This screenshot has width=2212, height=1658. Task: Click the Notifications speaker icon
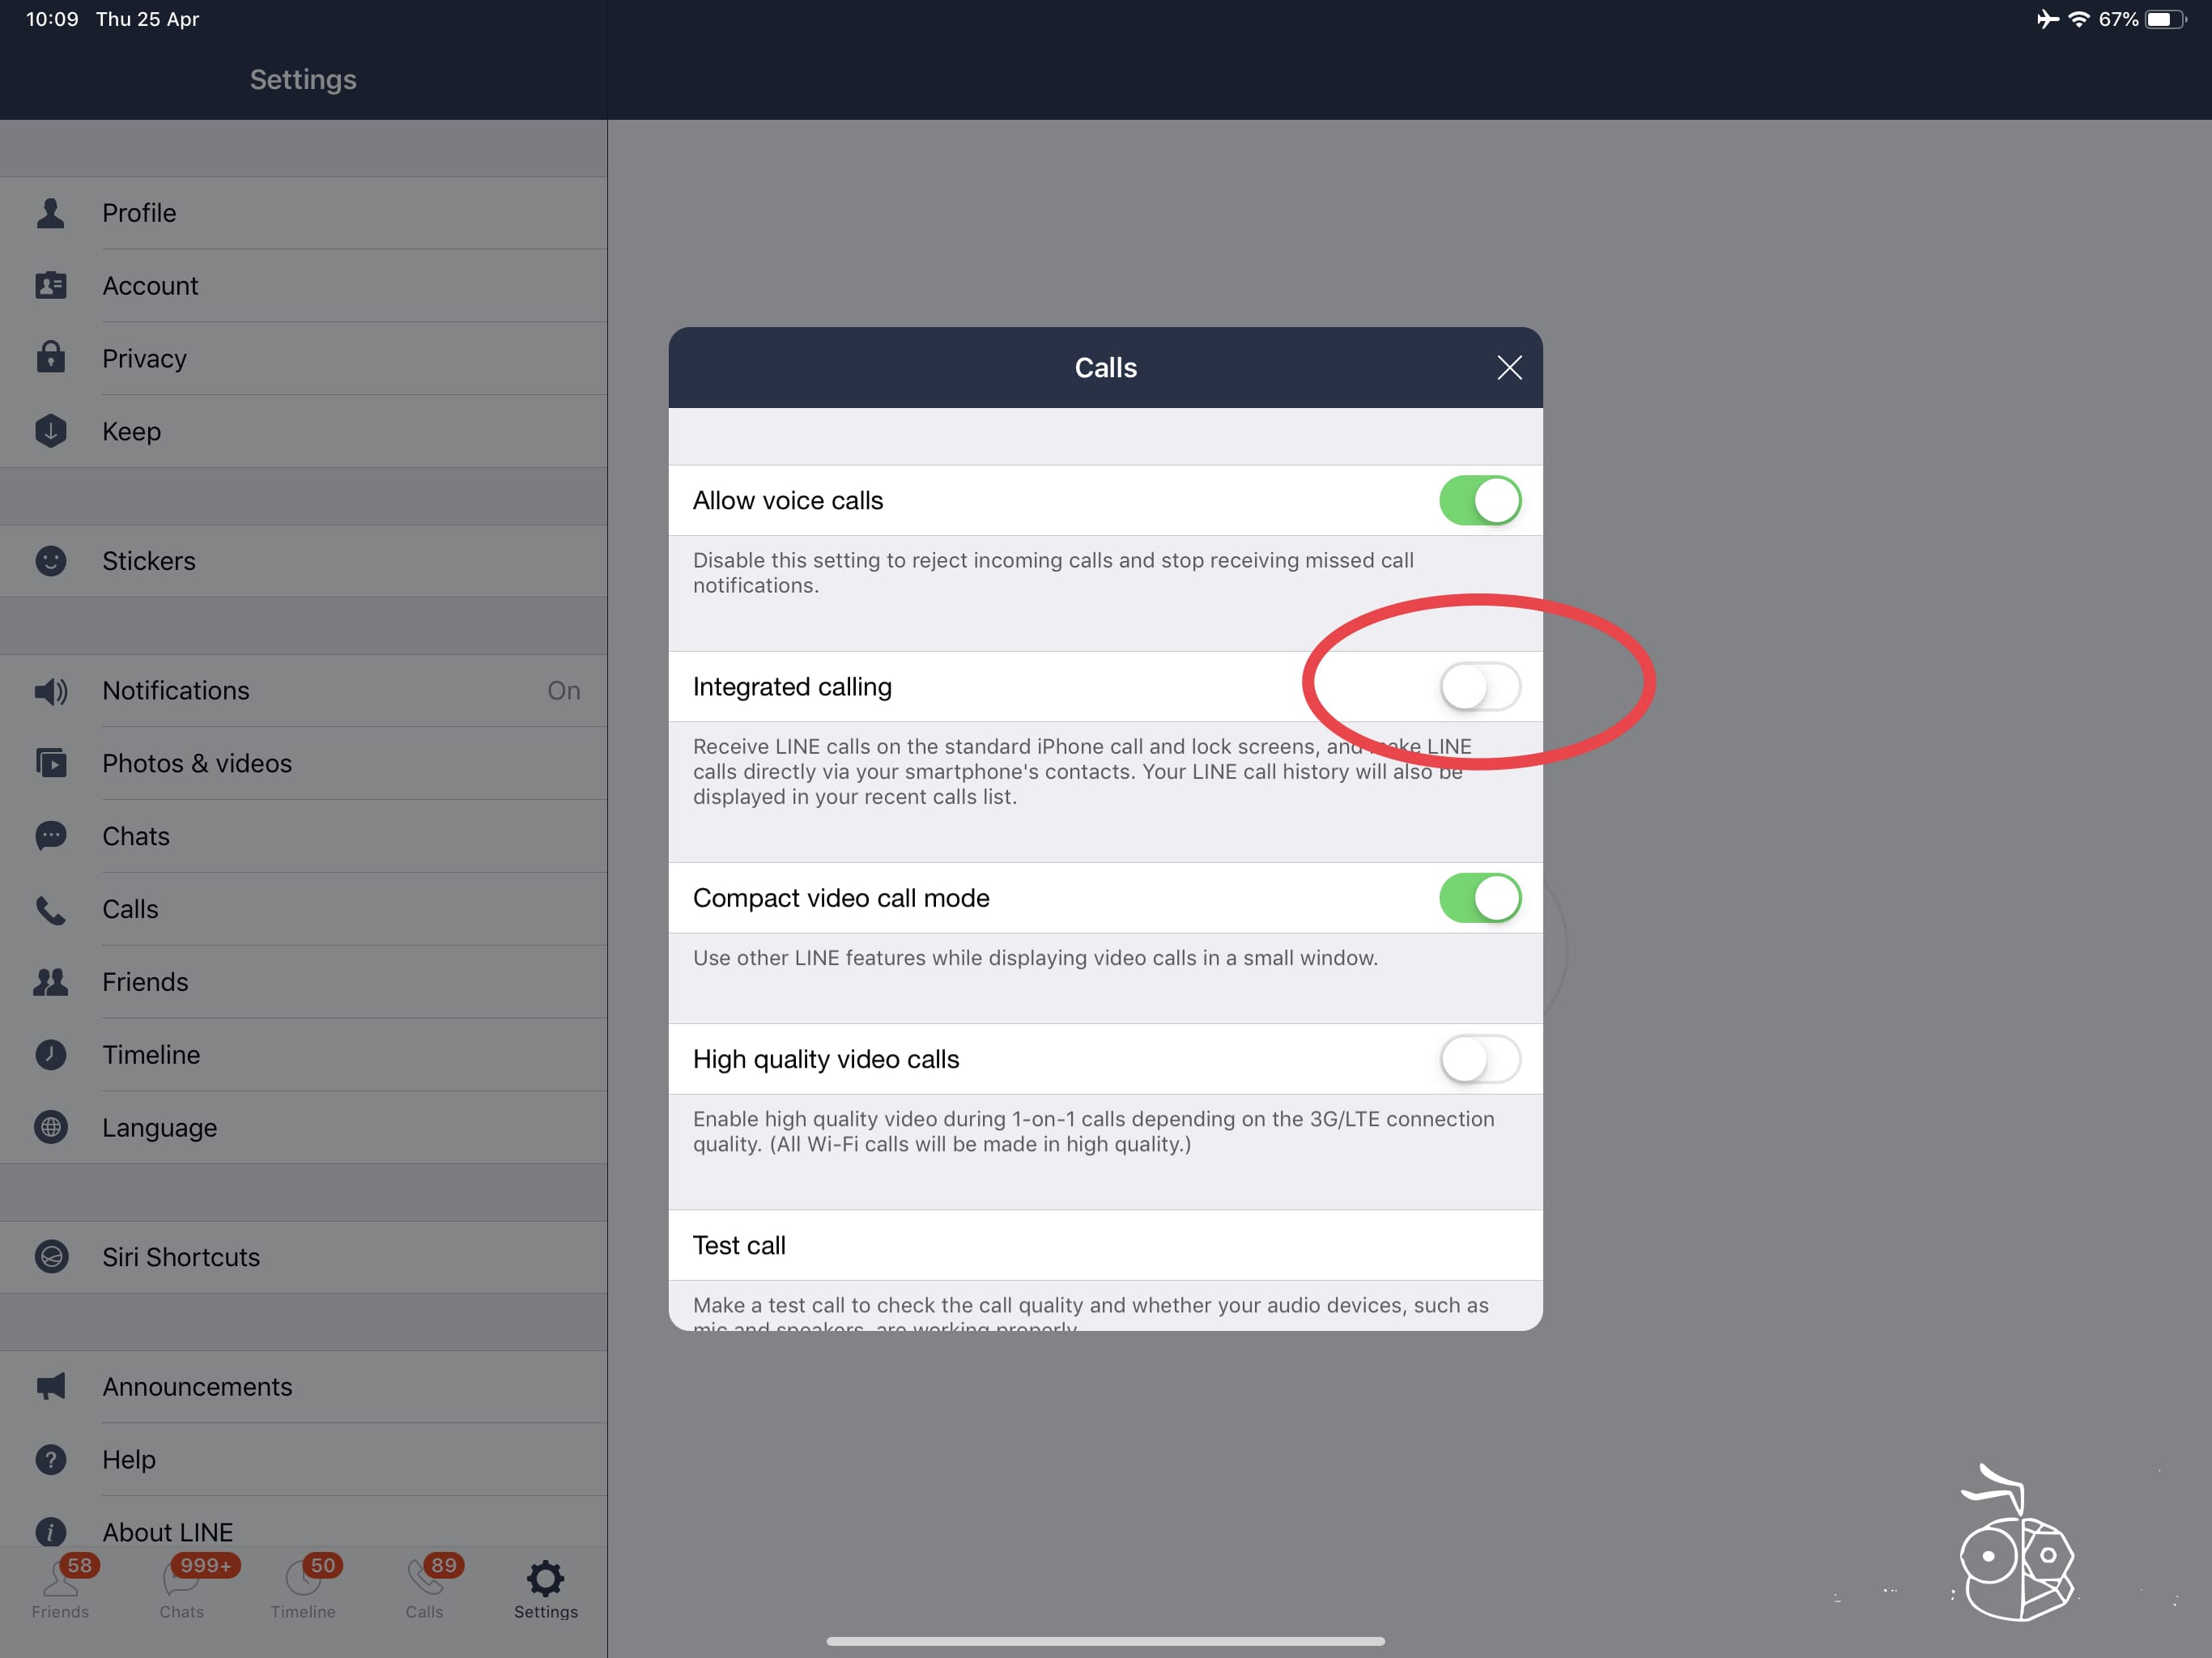click(x=50, y=691)
